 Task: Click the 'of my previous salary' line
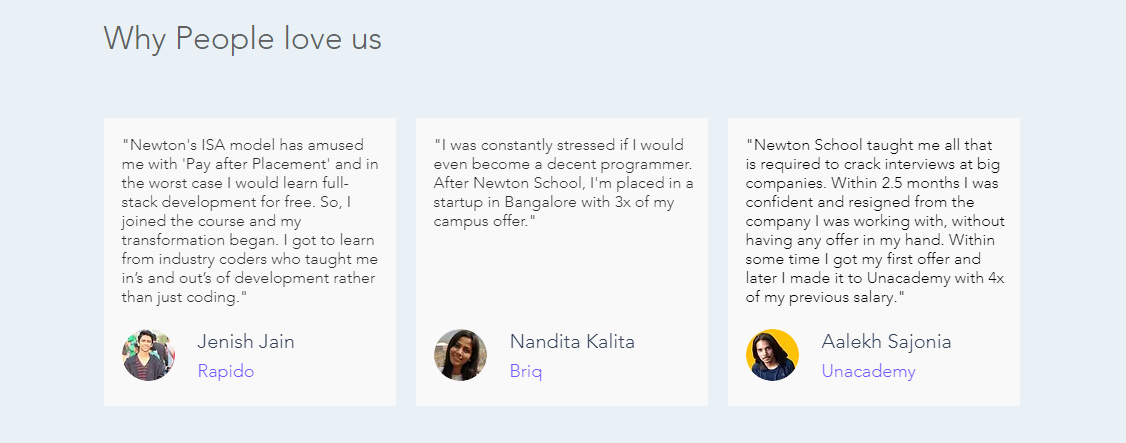tap(824, 297)
